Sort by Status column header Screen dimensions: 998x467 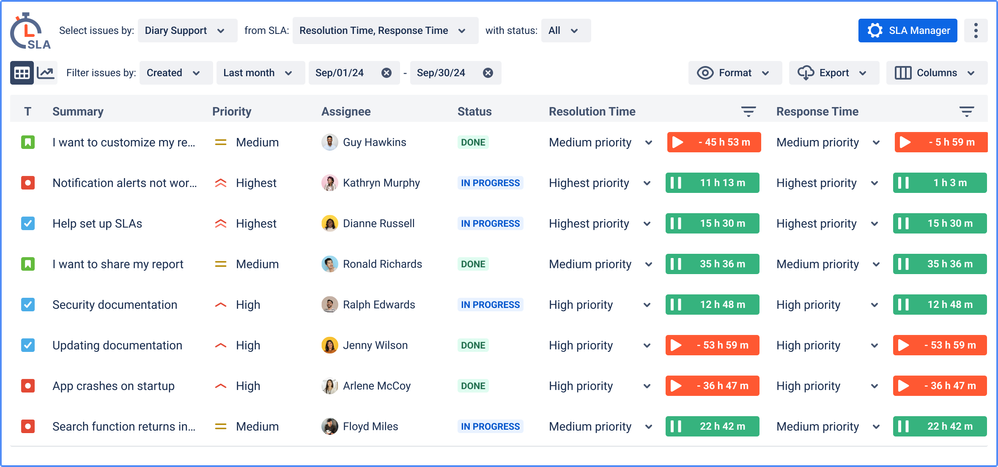[x=474, y=112]
